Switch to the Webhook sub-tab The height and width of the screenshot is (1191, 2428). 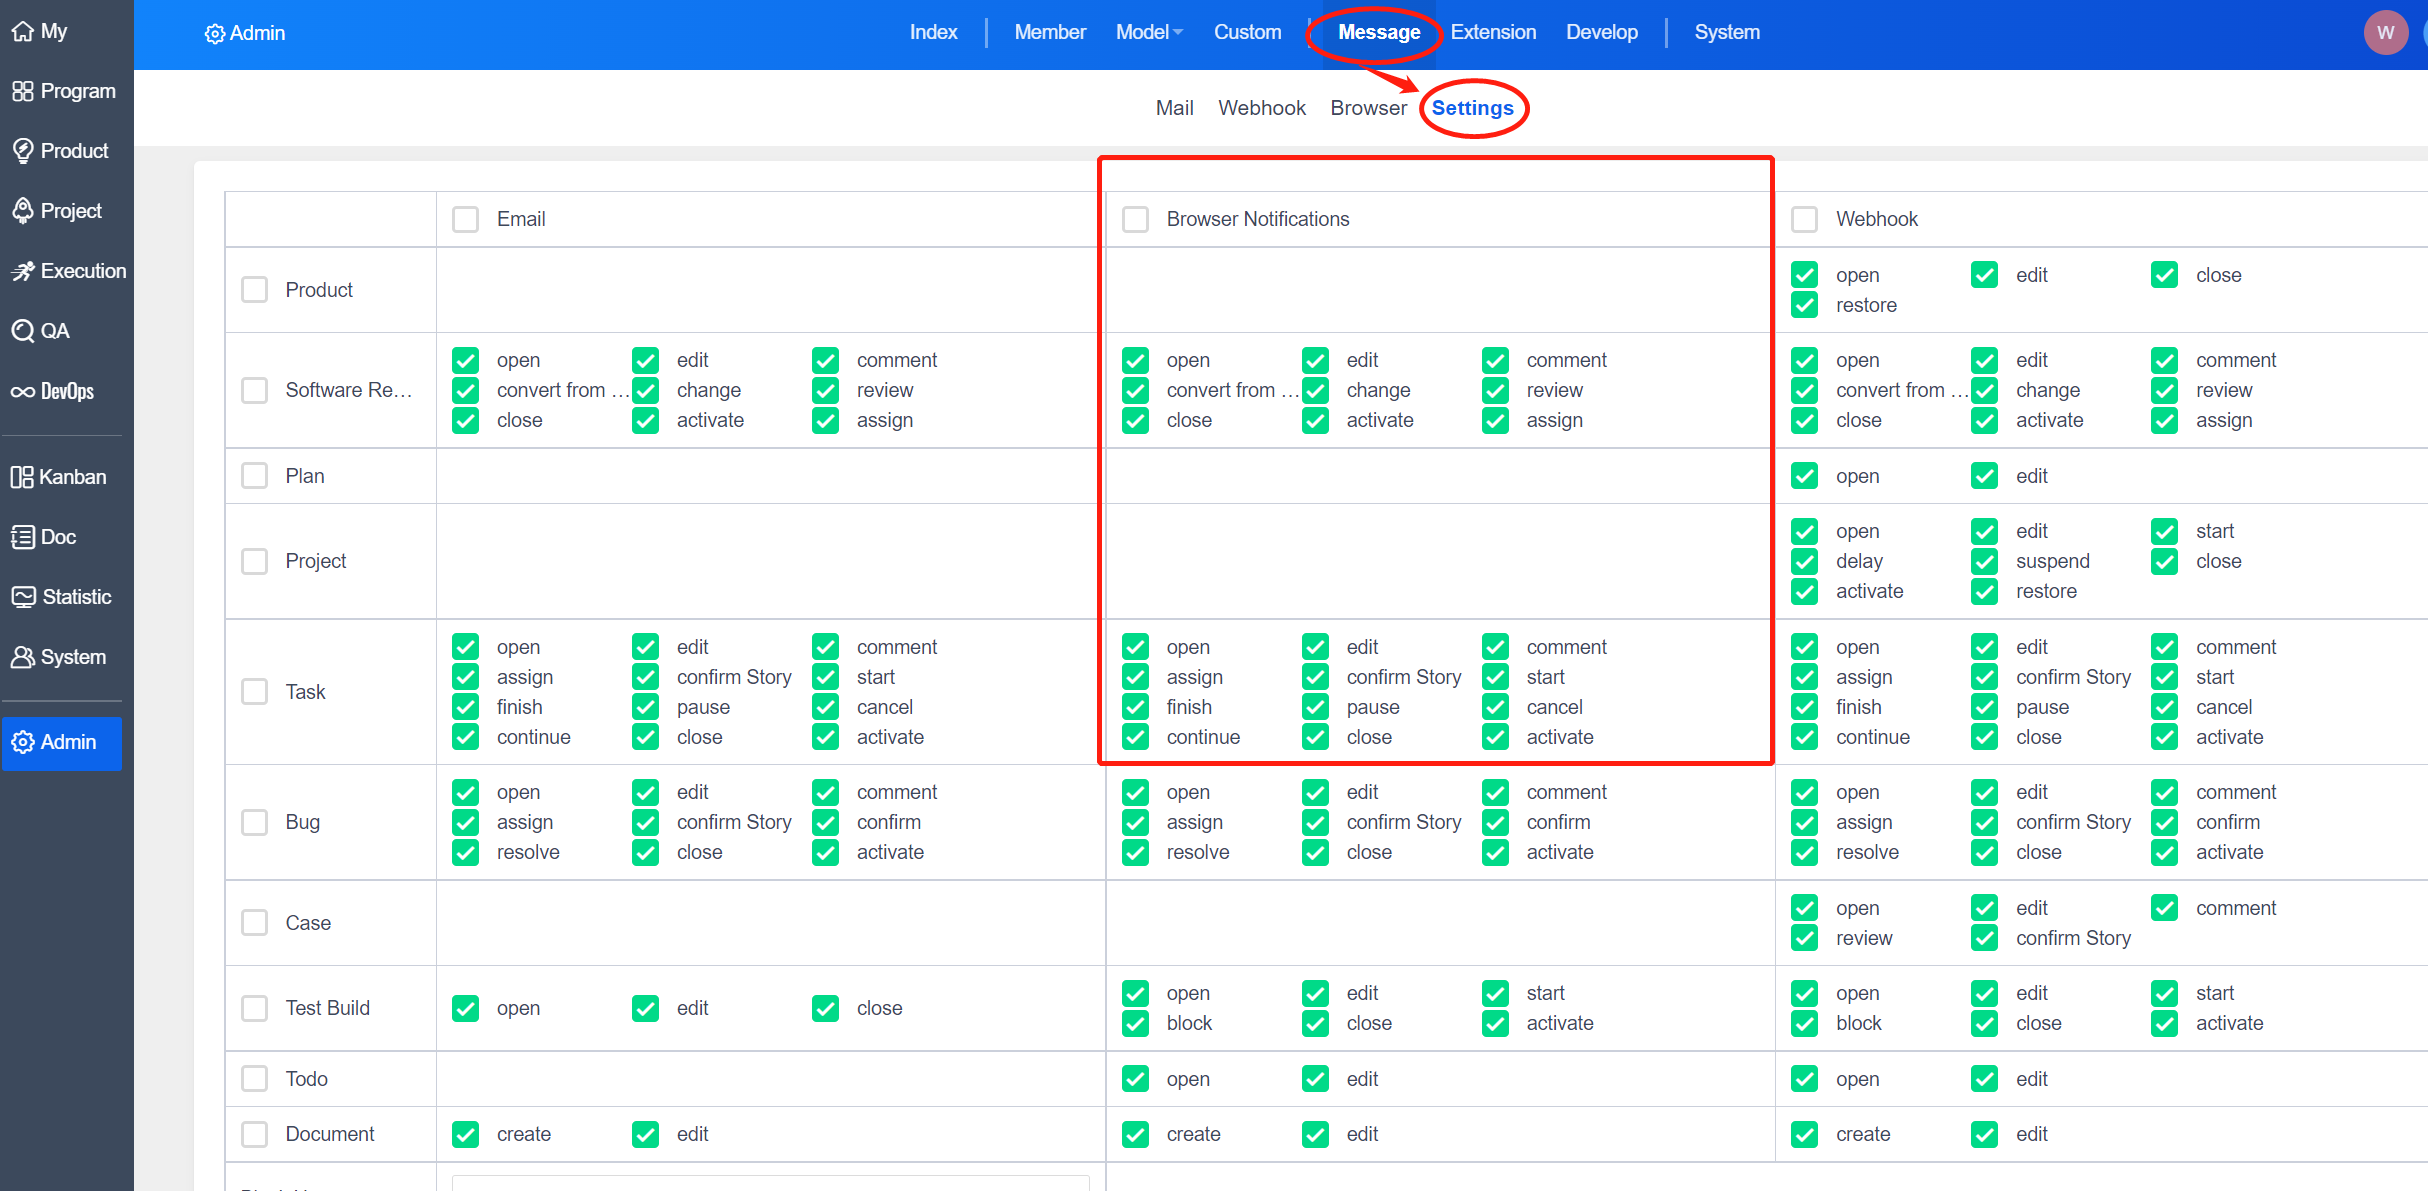(1261, 108)
